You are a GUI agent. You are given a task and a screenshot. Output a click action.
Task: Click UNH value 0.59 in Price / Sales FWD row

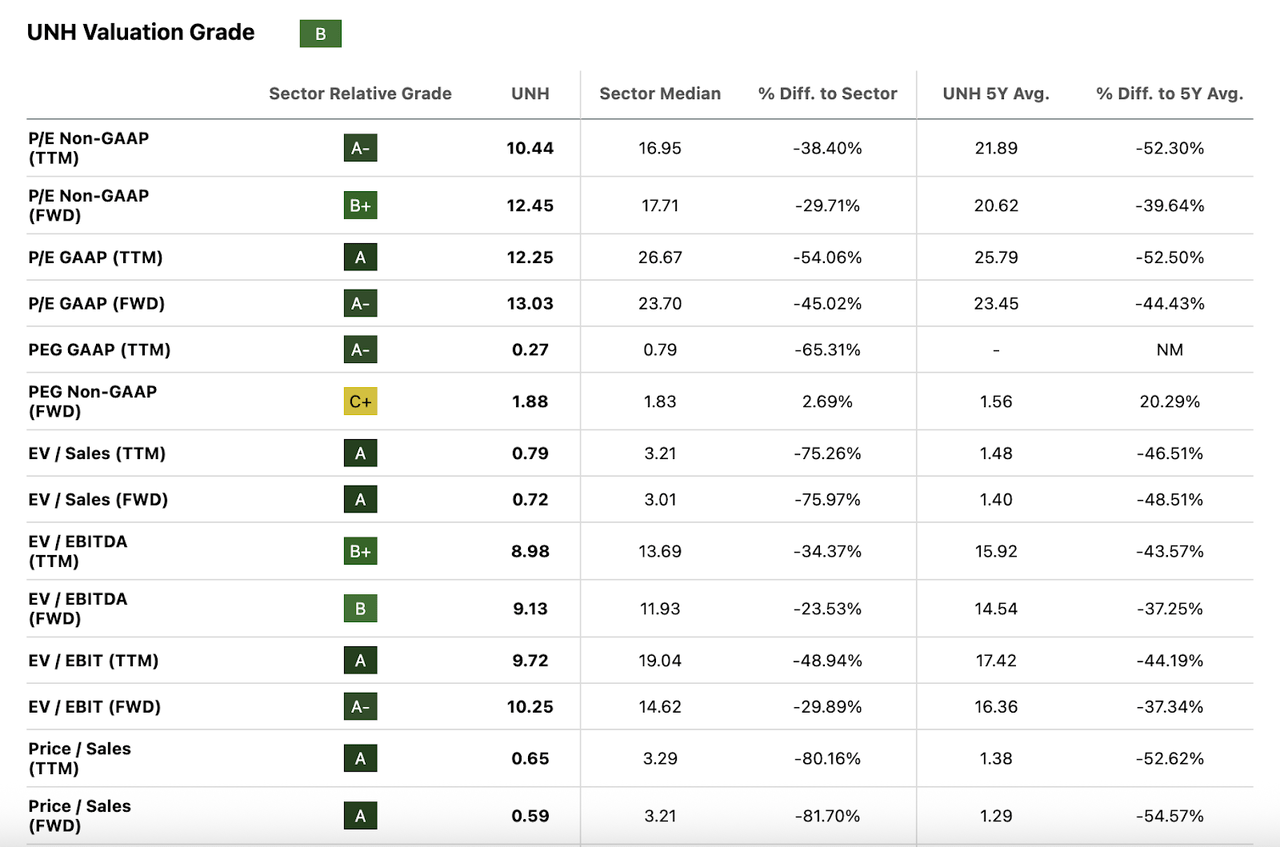coord(530,816)
